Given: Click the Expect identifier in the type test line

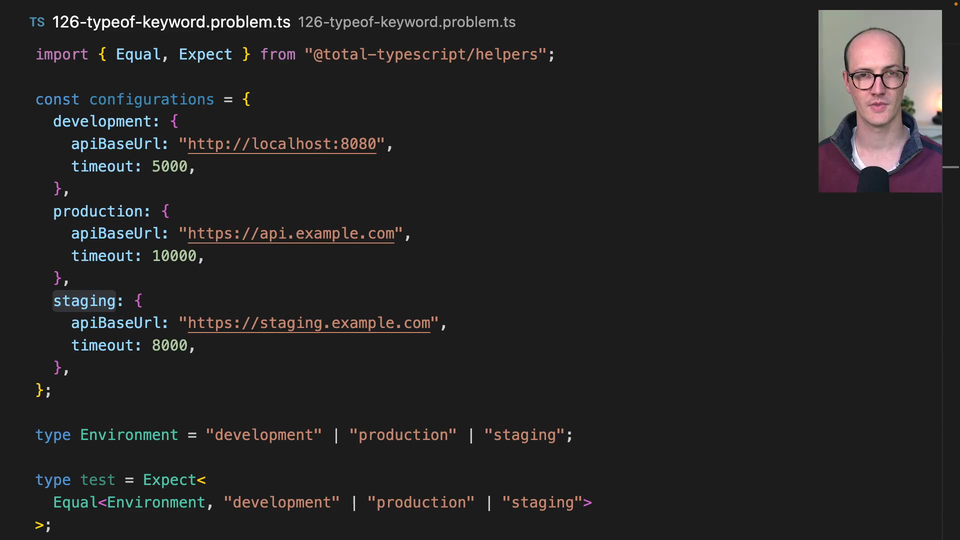Looking at the screenshot, I should (169, 480).
